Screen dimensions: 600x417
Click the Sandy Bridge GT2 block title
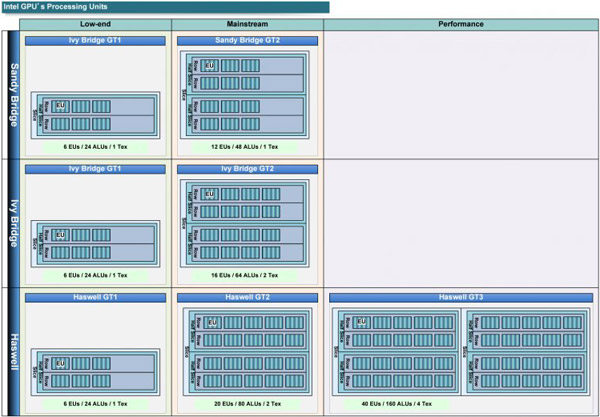247,41
